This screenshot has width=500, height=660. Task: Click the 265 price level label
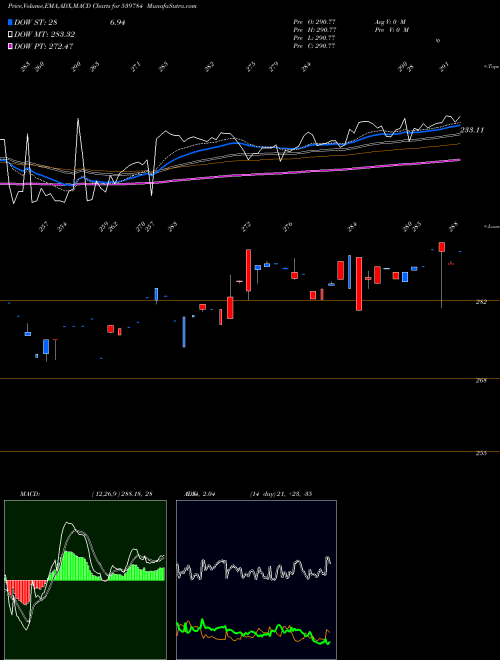click(482, 380)
